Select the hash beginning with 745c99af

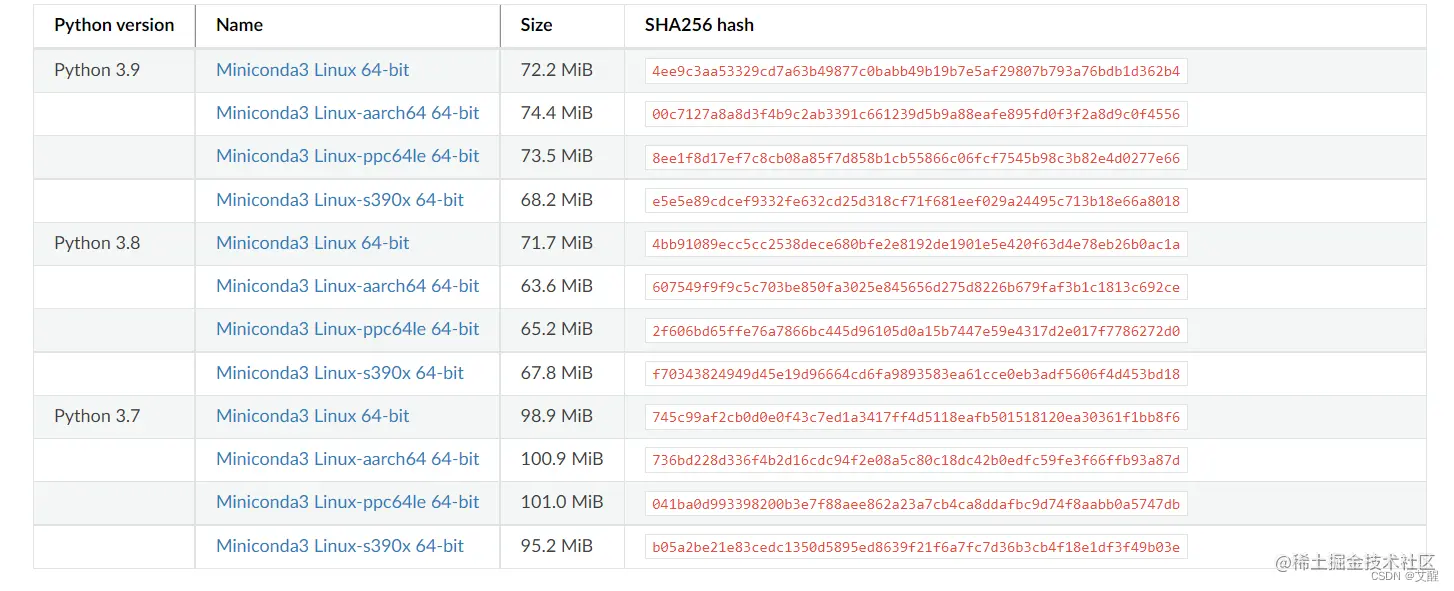coord(915,418)
